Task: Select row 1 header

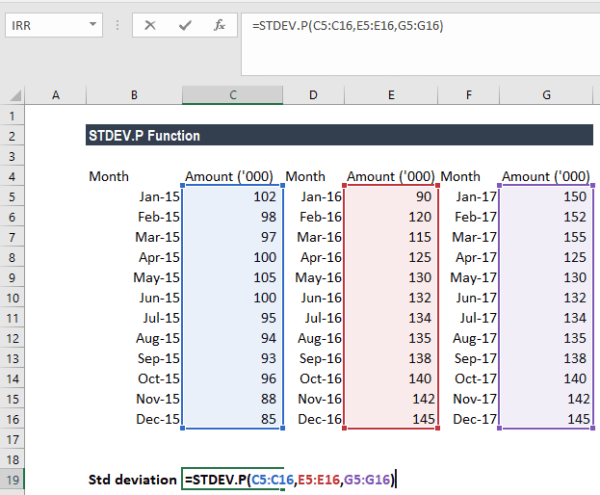Action: 12,116
